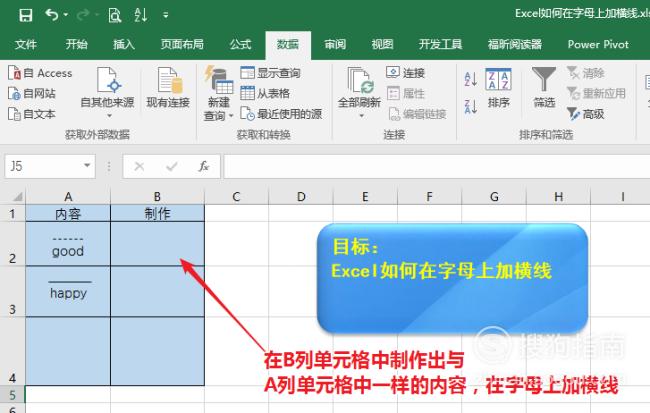Switch to the Power Pivot tab
This screenshot has height=413, width=650.
598,44
